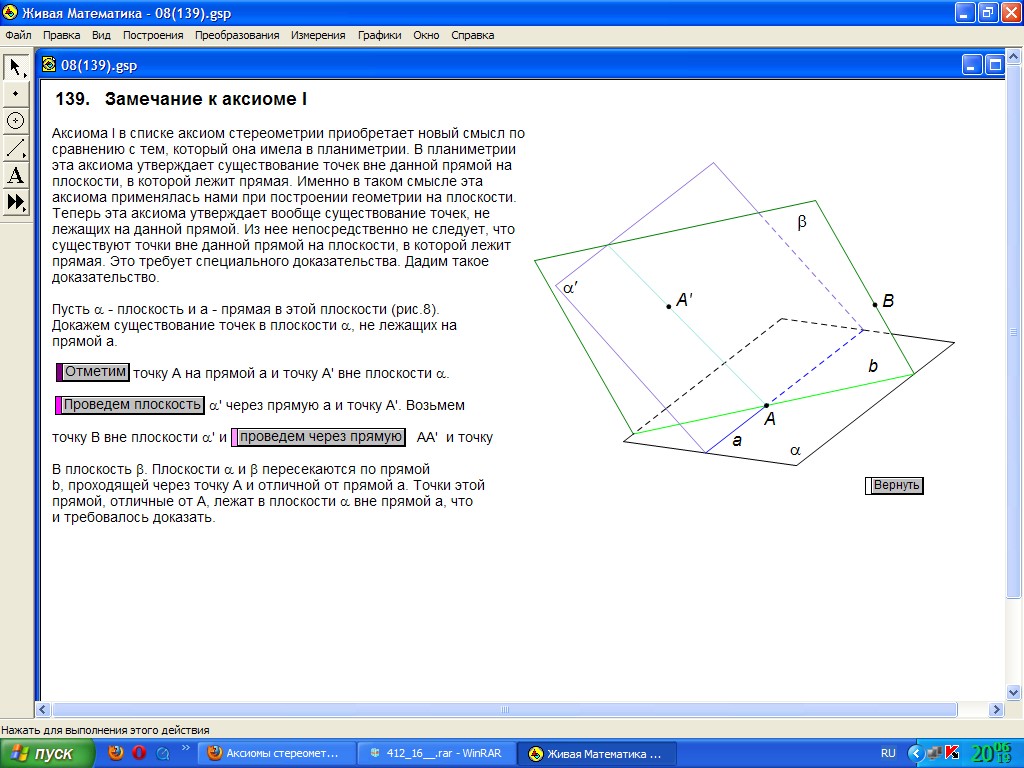Switch to WinRAR taskbar window

pyautogui.click(x=436, y=753)
